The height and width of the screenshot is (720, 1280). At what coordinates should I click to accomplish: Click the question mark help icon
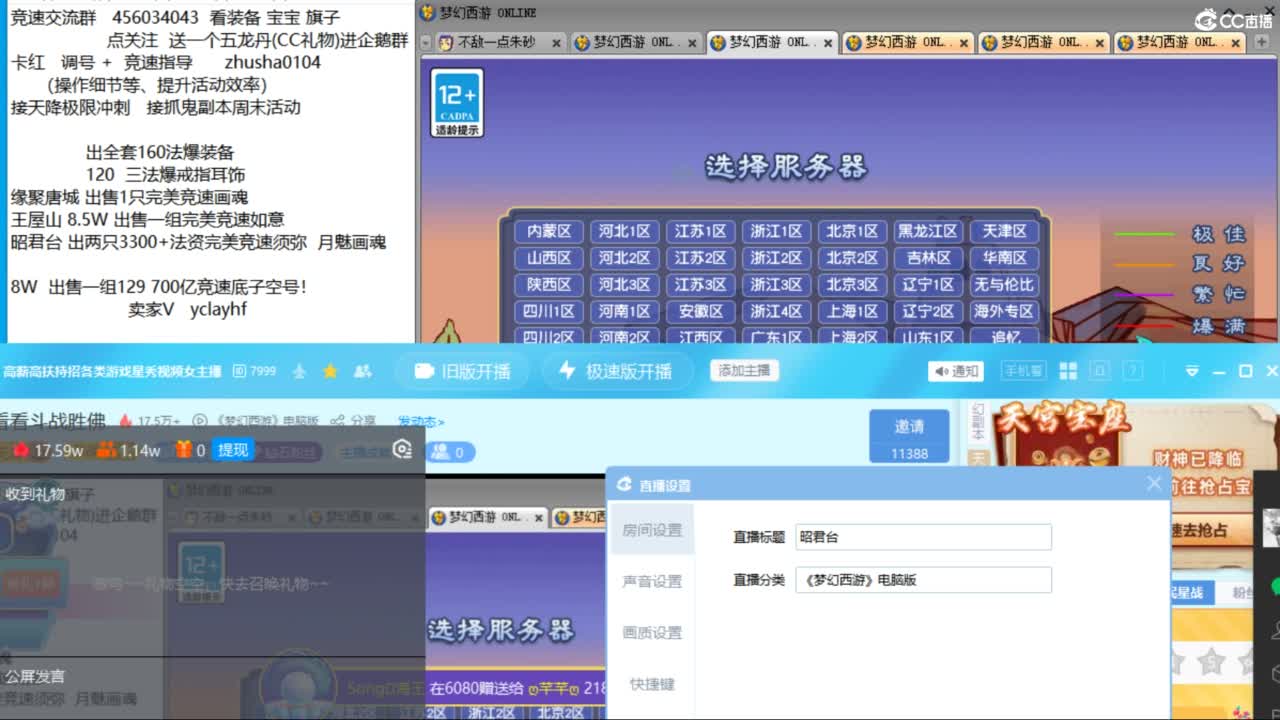click(x=1134, y=370)
